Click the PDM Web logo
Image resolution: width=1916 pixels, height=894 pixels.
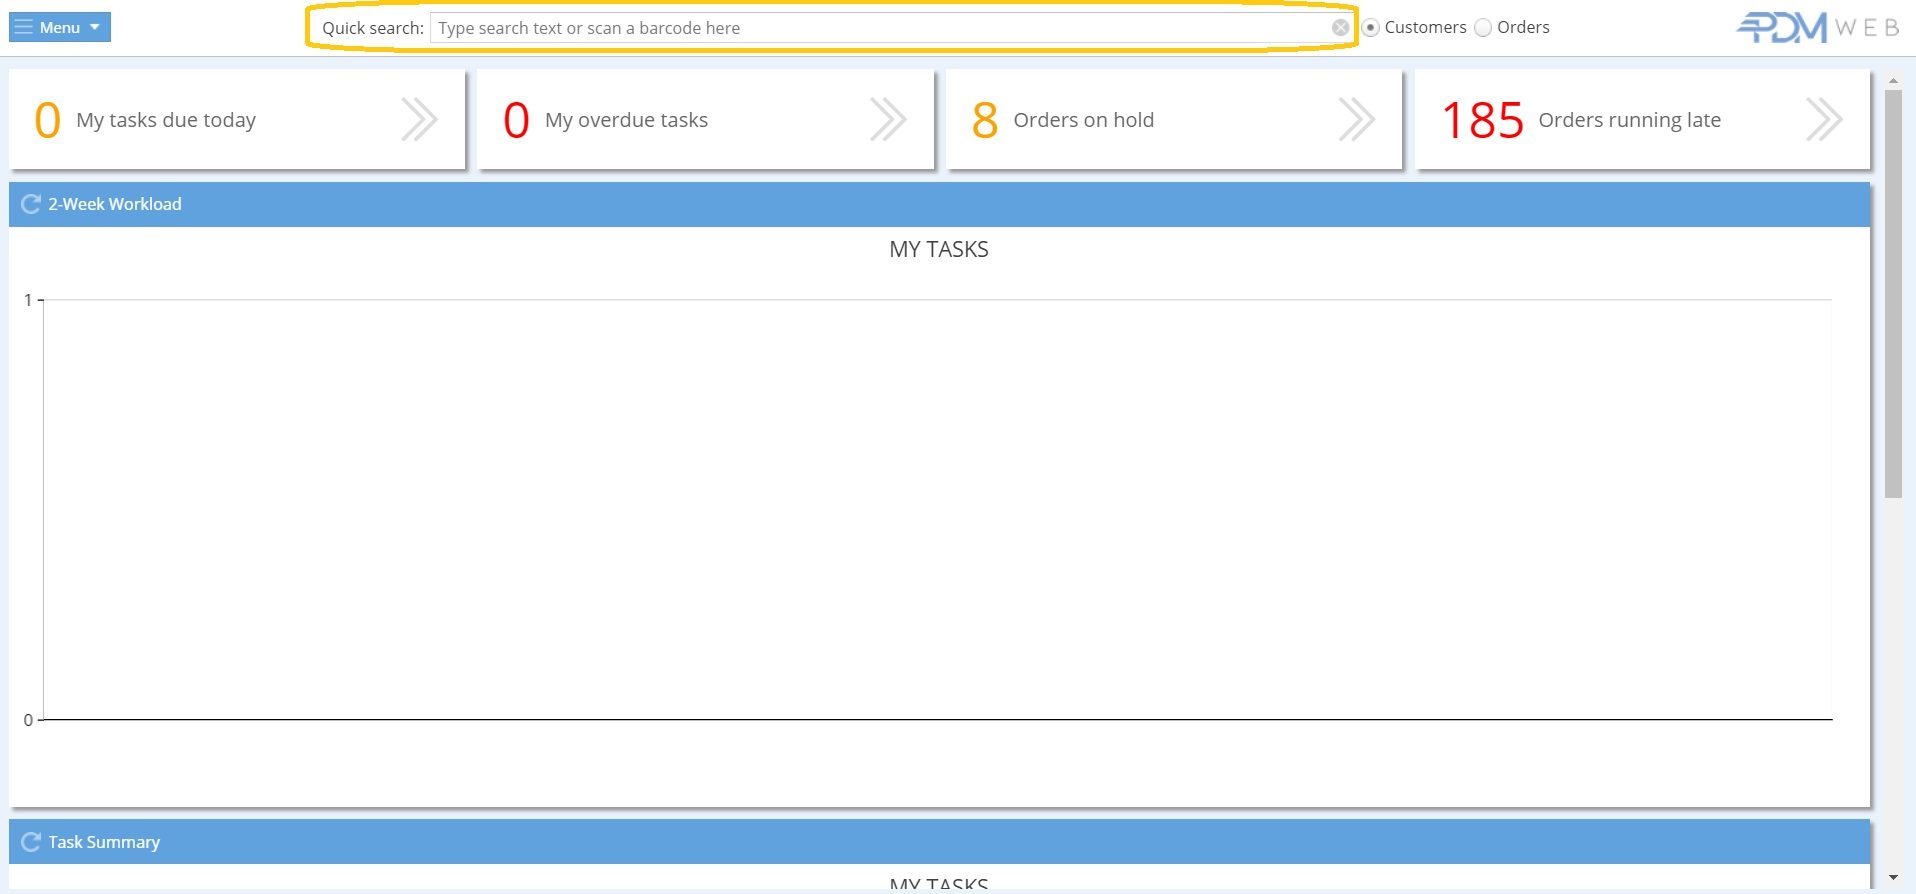[1817, 27]
